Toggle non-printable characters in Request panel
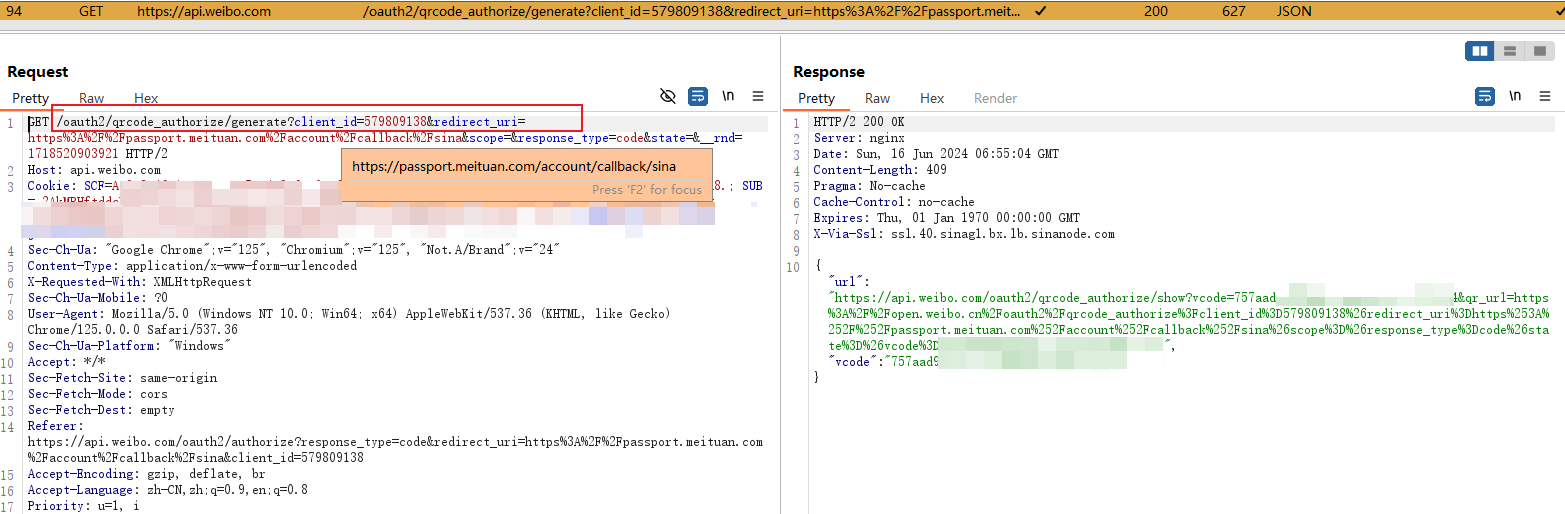1565x514 pixels. coord(728,96)
